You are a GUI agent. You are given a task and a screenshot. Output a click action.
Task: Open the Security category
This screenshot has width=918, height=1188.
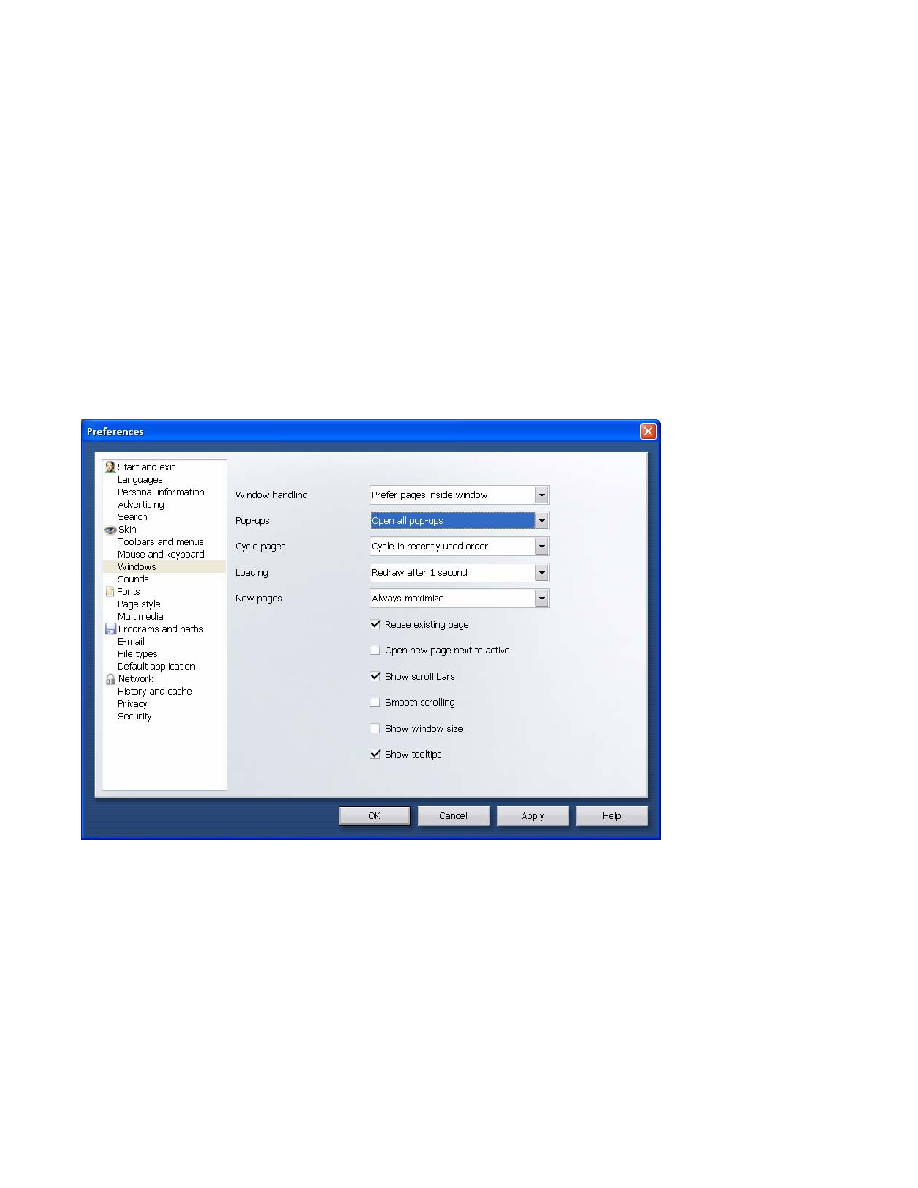tap(134, 716)
